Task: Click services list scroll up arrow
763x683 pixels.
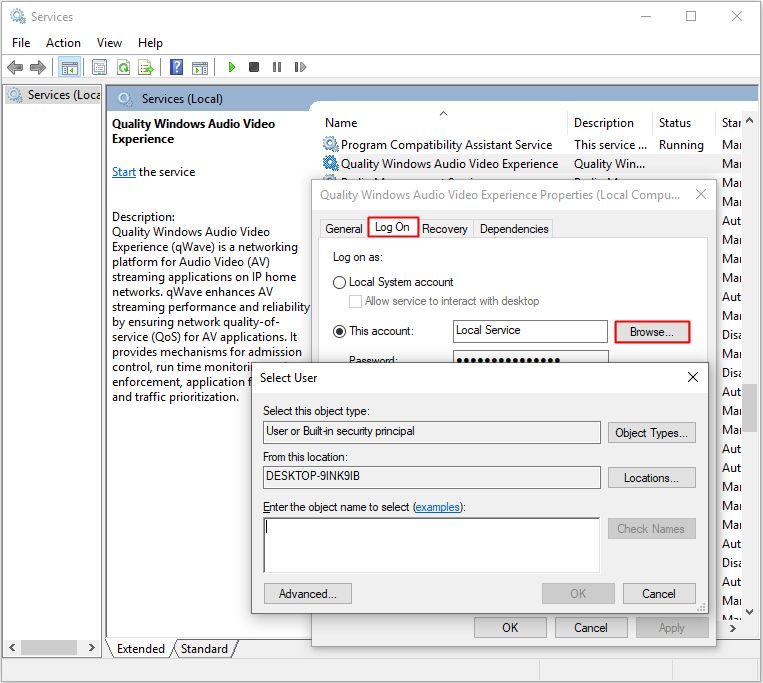Action: tap(749, 120)
